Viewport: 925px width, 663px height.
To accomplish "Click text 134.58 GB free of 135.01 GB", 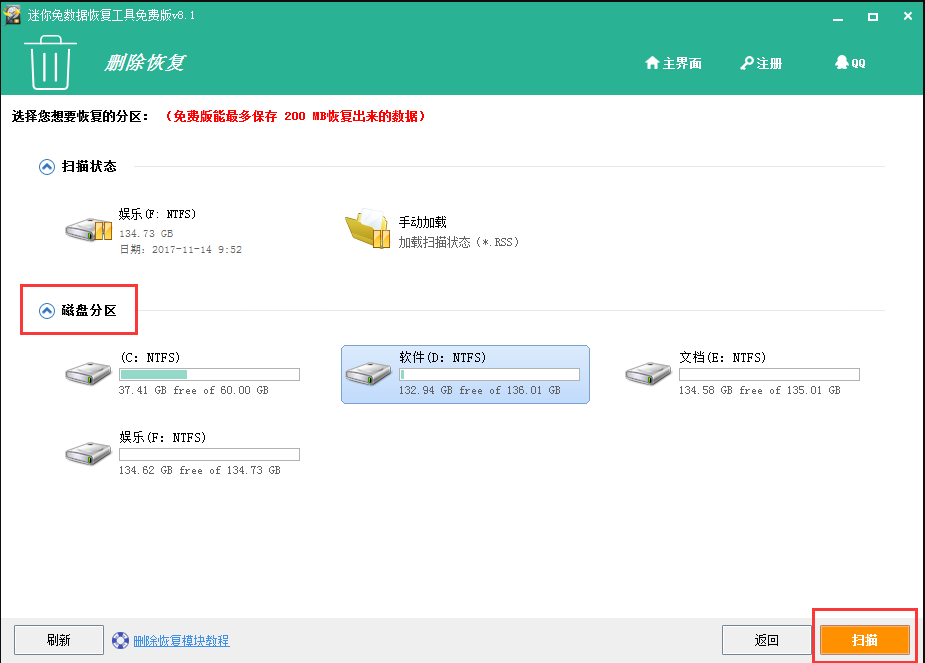I will 760,390.
